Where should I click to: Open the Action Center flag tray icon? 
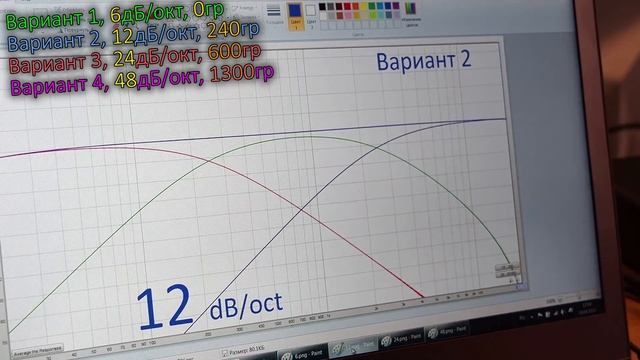(540, 315)
